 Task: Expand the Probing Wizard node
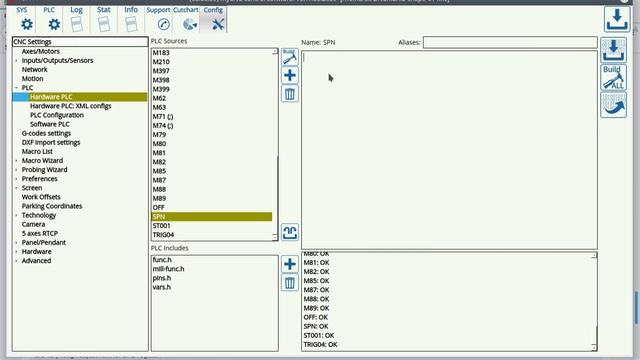pyautogui.click(x=16, y=170)
